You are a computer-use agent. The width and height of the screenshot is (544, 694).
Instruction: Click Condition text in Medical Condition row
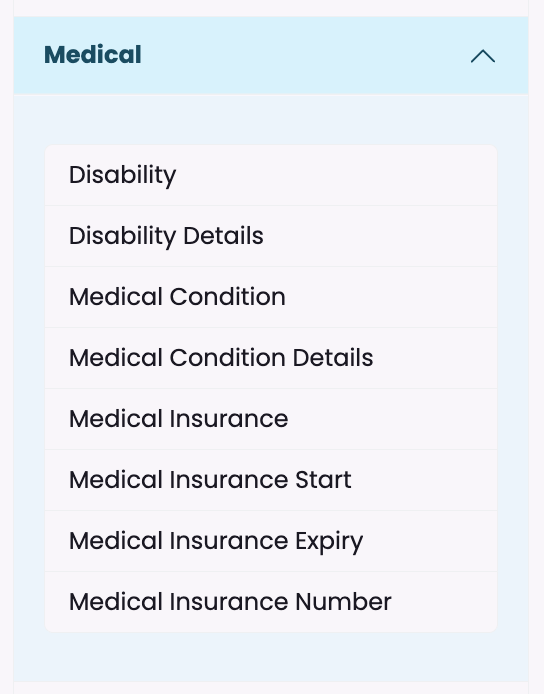[x=228, y=297]
